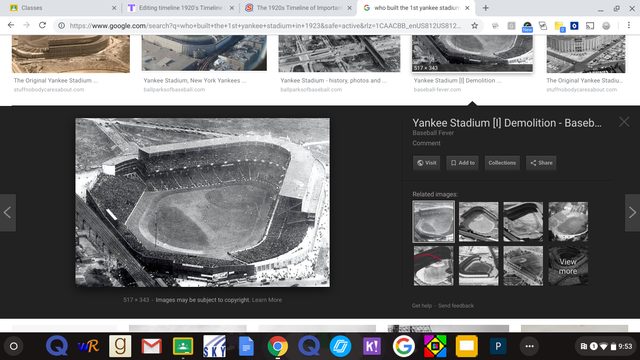Click the yellow extension icon in toolbar
640x360 pixels.
point(559,26)
